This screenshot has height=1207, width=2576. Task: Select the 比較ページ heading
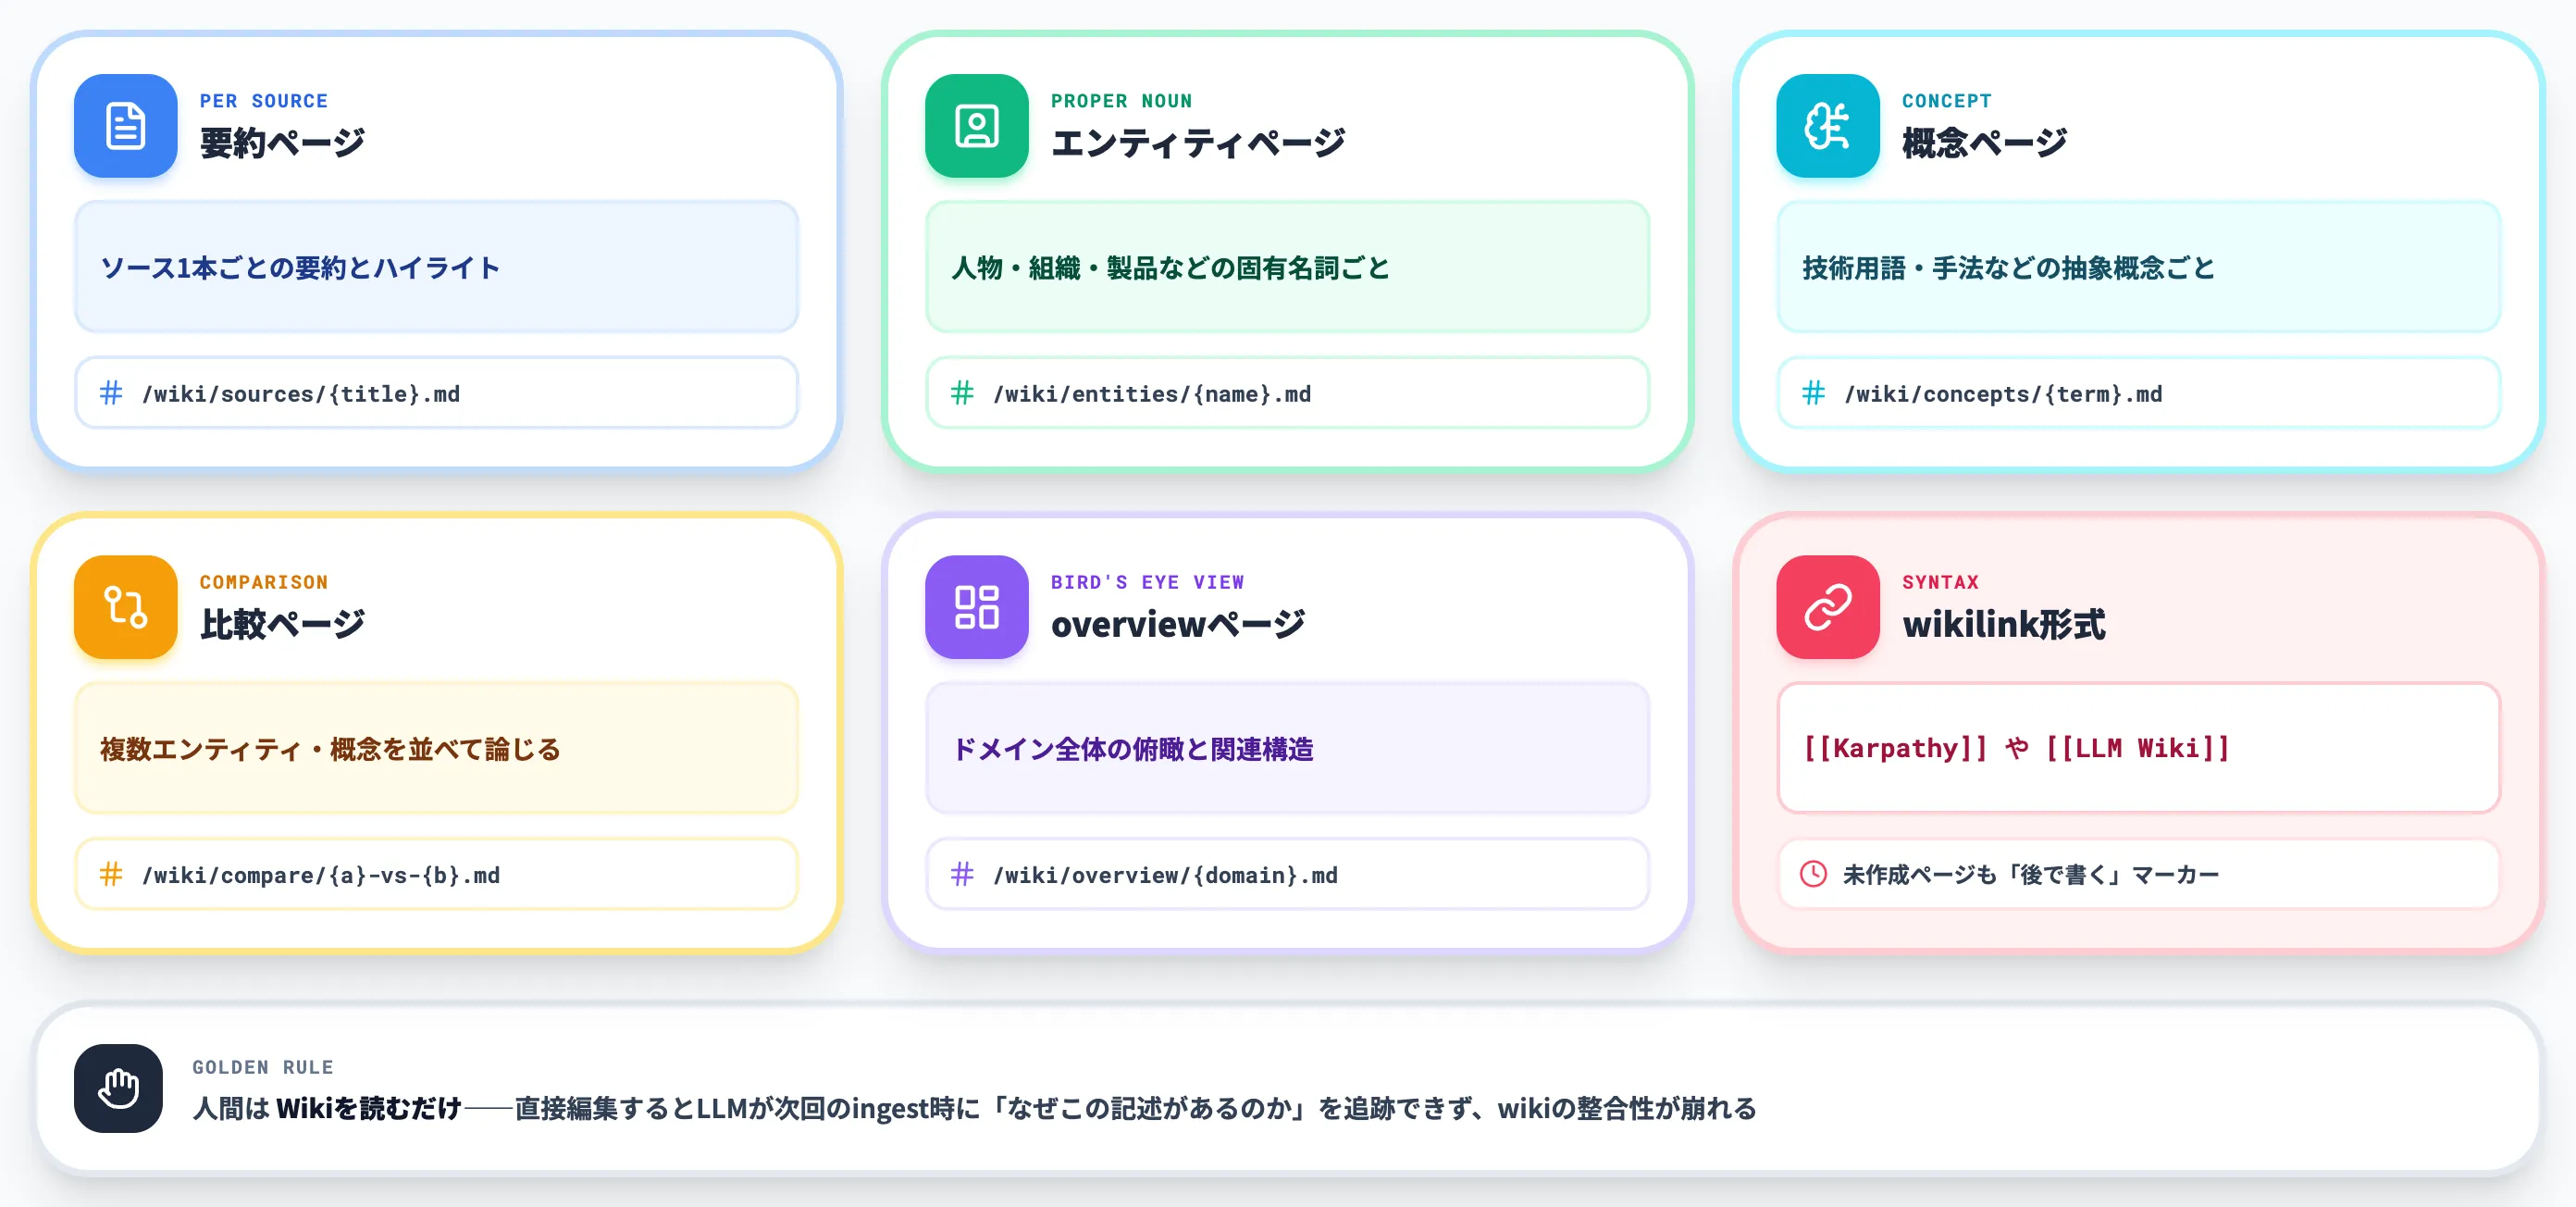click(x=282, y=624)
